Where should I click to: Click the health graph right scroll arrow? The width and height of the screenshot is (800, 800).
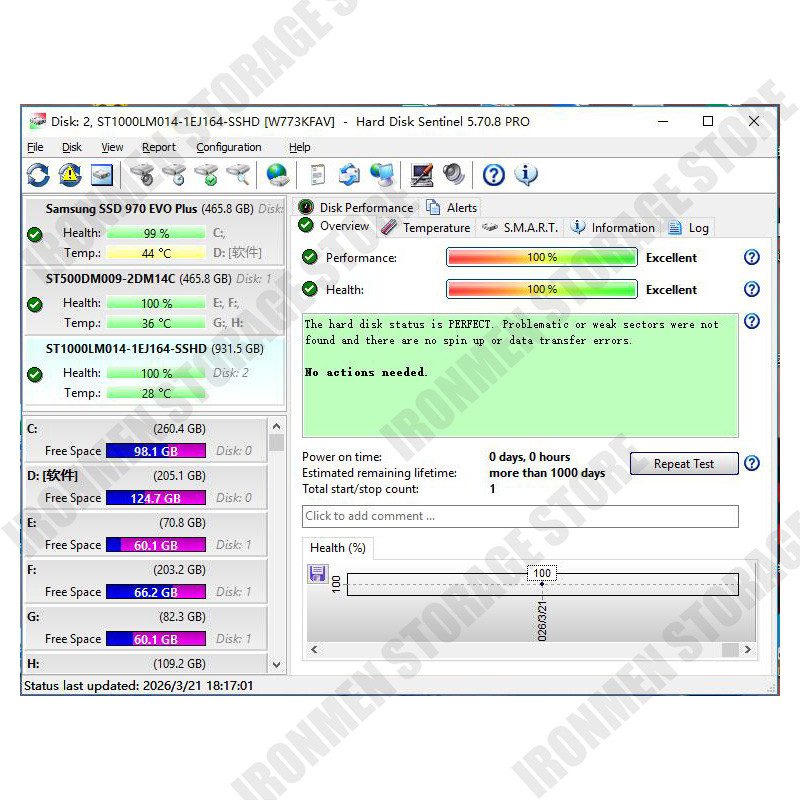(748, 649)
